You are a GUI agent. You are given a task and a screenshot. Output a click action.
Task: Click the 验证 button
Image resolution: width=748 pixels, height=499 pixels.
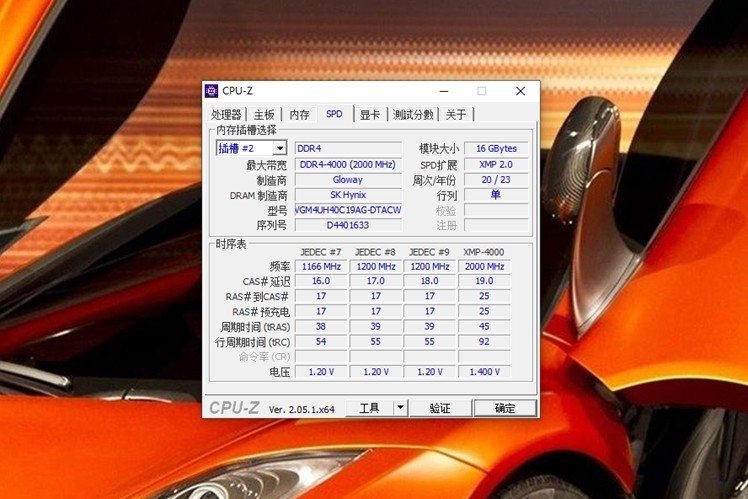click(x=440, y=408)
